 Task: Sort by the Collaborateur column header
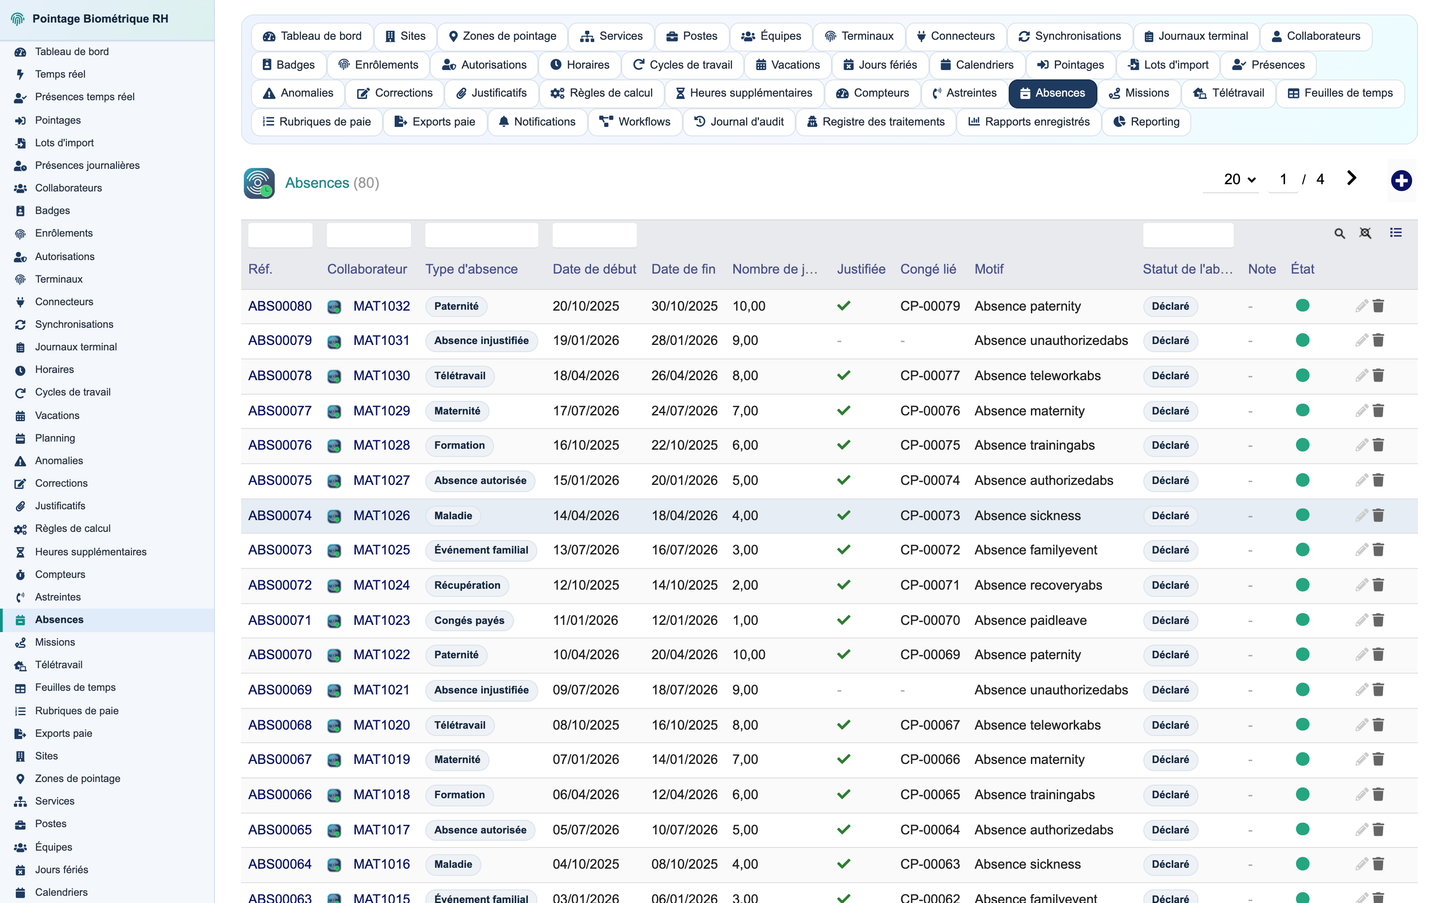tap(367, 269)
